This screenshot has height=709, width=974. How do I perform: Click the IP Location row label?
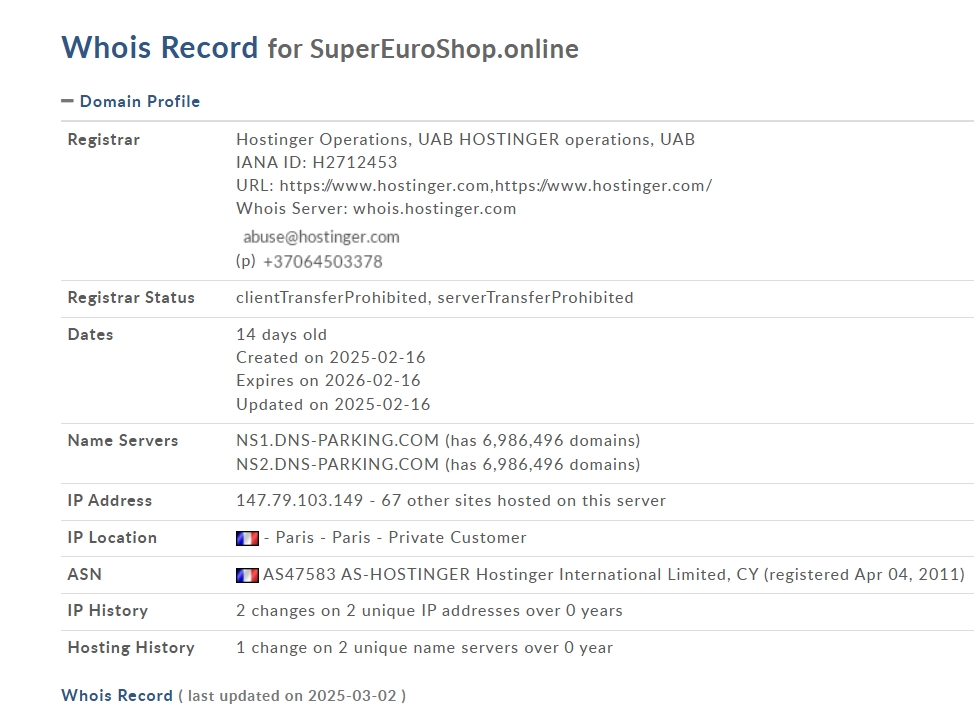[x=112, y=537]
